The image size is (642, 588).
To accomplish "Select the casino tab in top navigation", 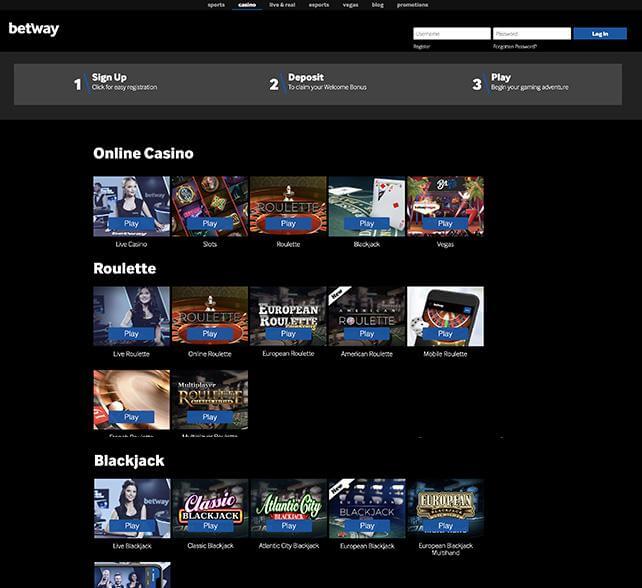I will pyautogui.click(x=247, y=5).
